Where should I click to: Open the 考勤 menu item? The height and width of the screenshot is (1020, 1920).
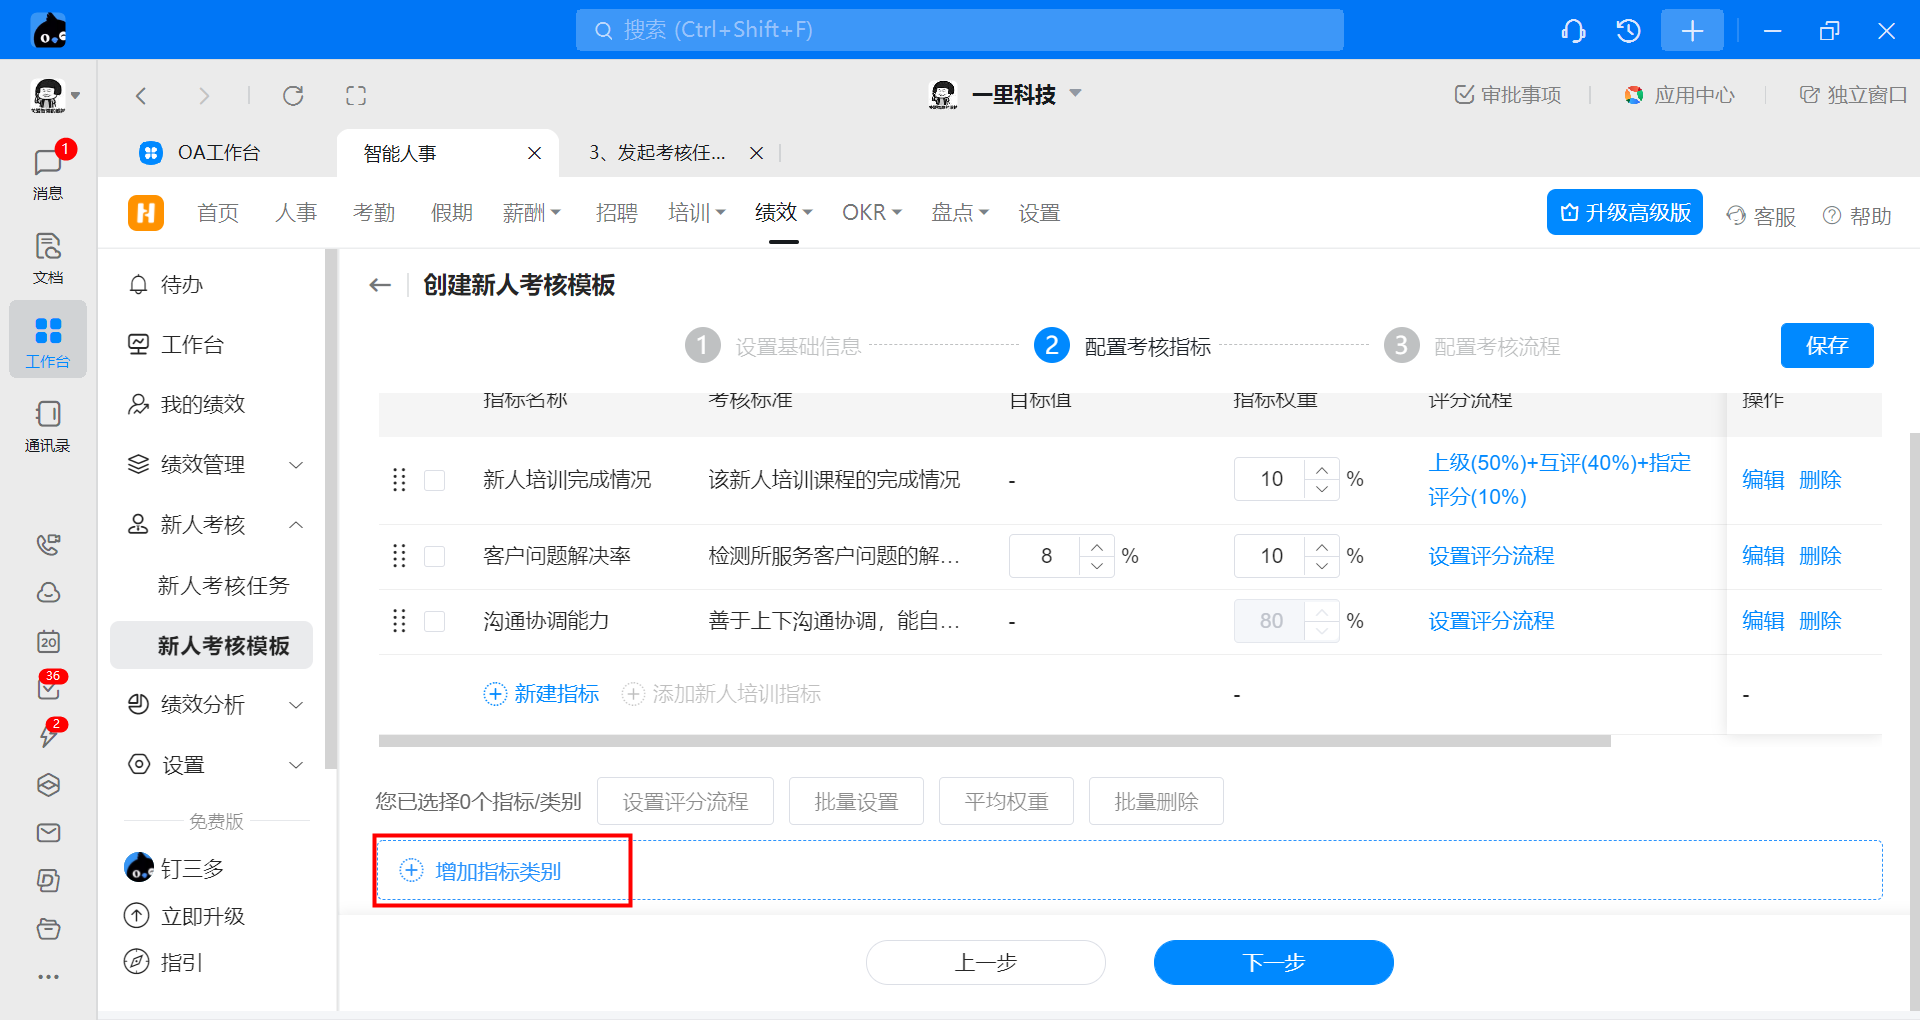pyautogui.click(x=374, y=213)
